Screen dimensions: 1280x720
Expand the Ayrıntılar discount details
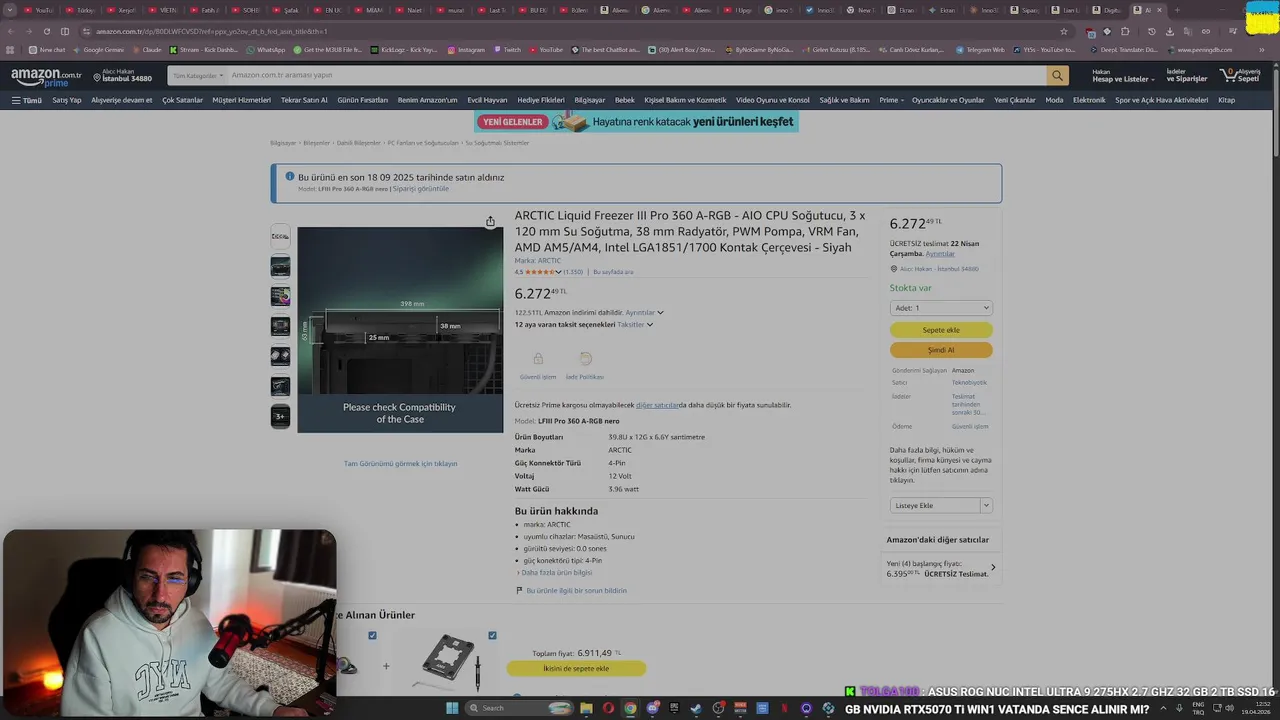[644, 313]
